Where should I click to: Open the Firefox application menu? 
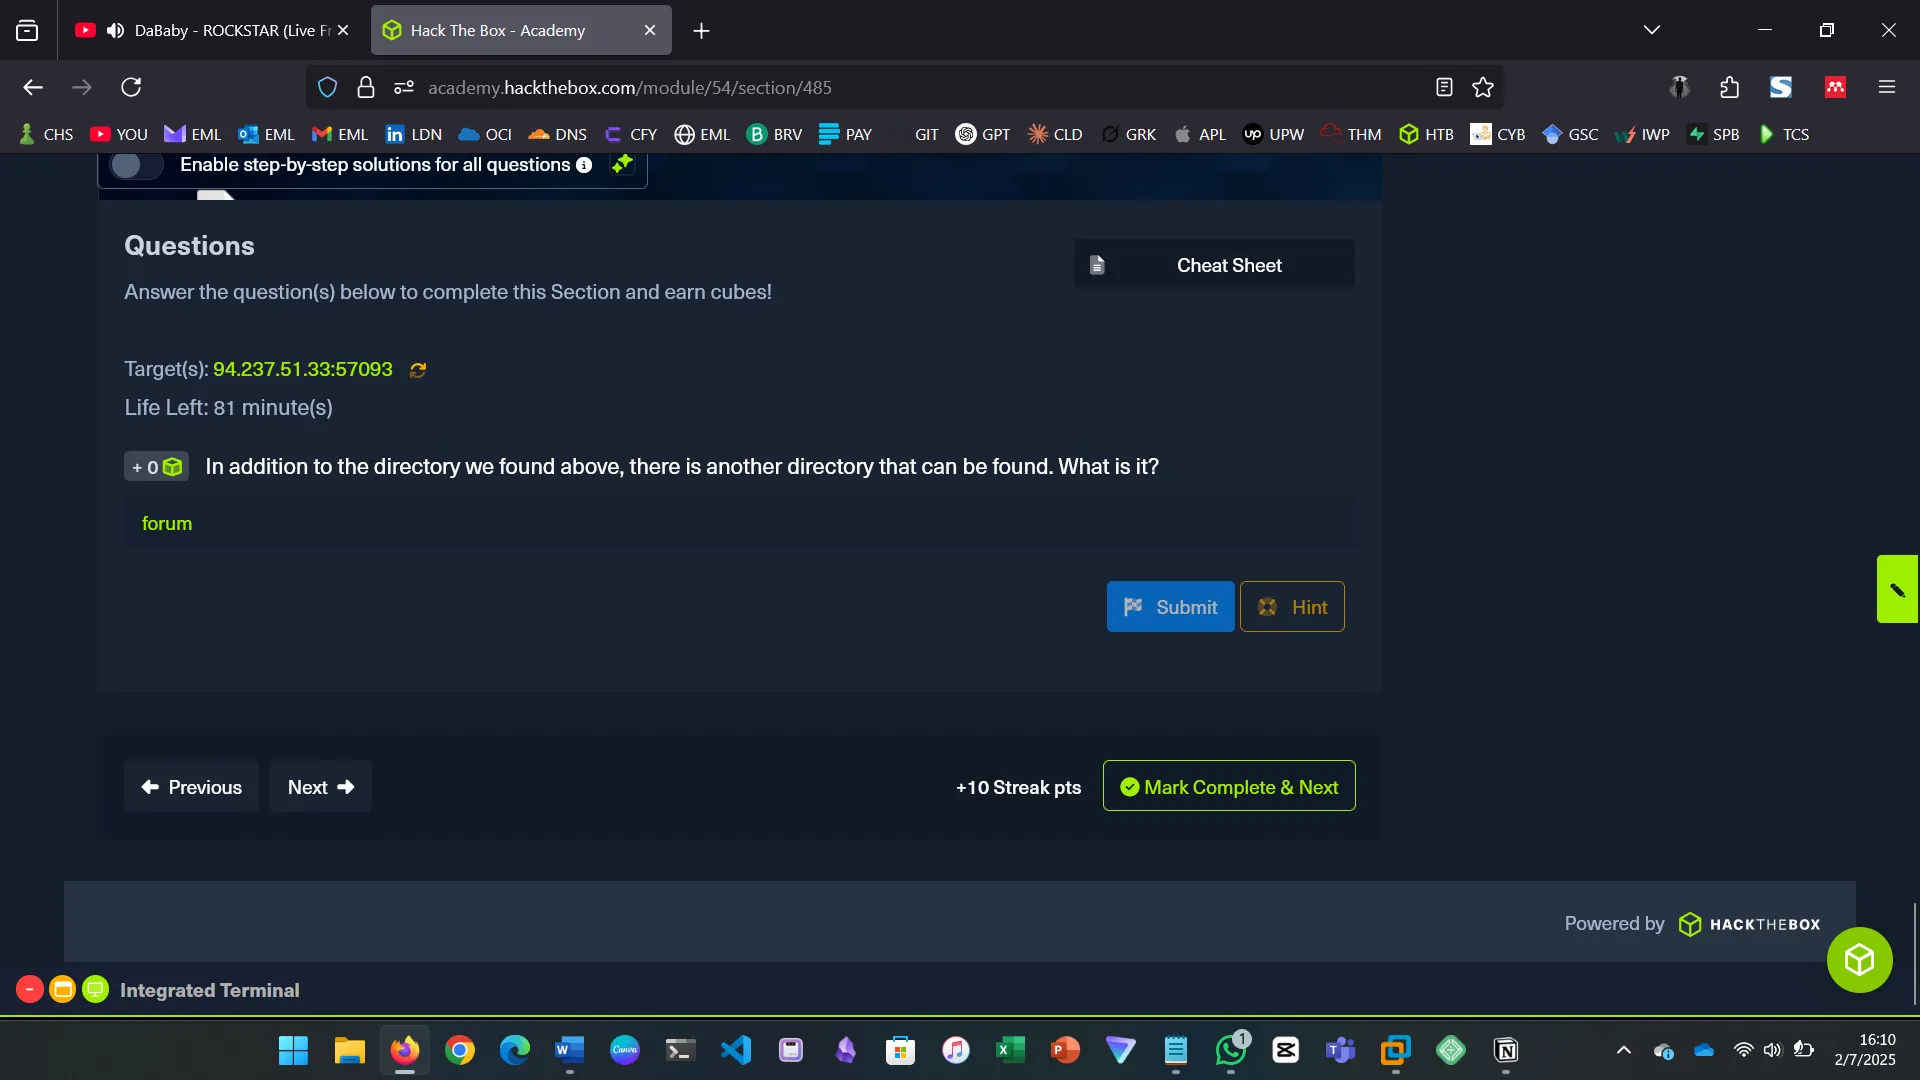(x=1887, y=87)
